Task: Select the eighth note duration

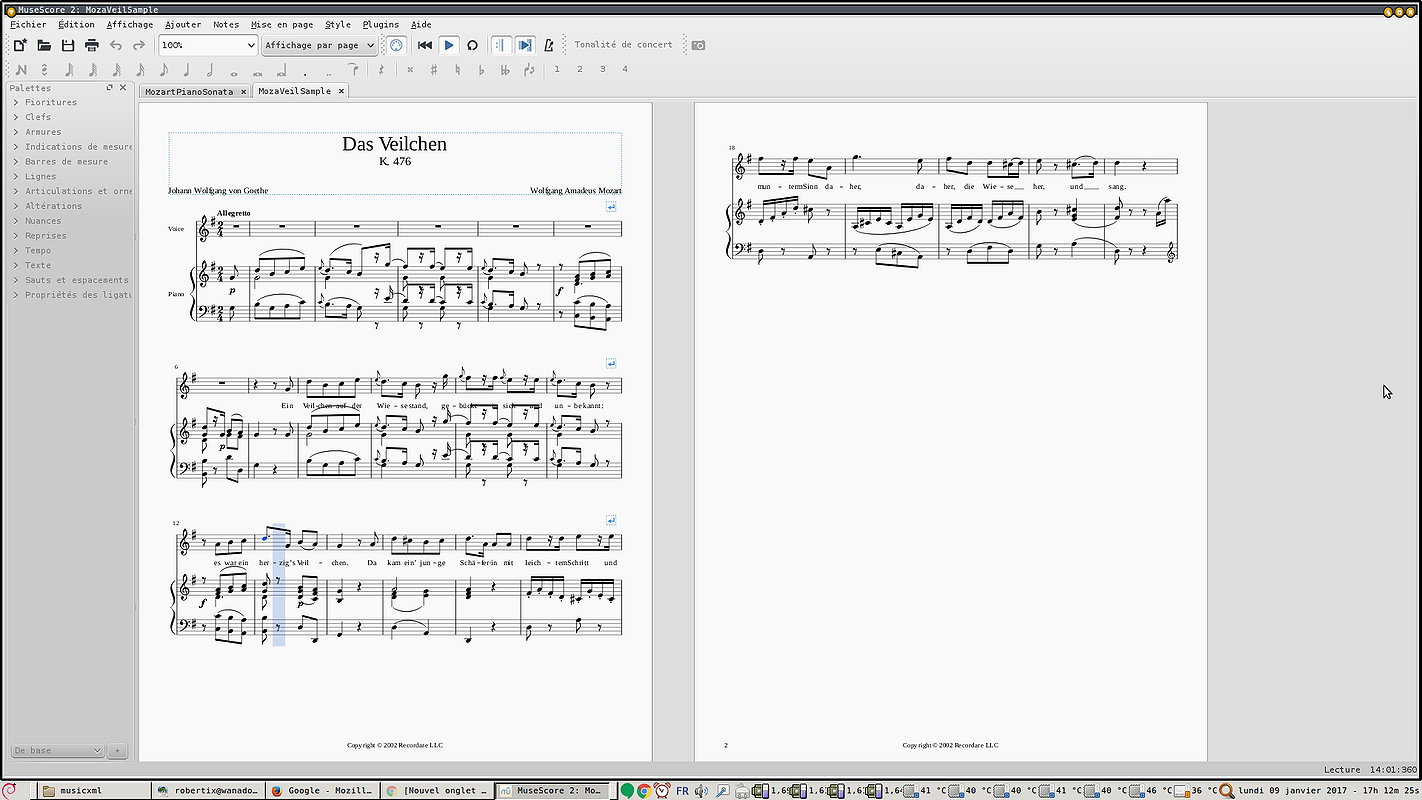Action: tap(163, 70)
